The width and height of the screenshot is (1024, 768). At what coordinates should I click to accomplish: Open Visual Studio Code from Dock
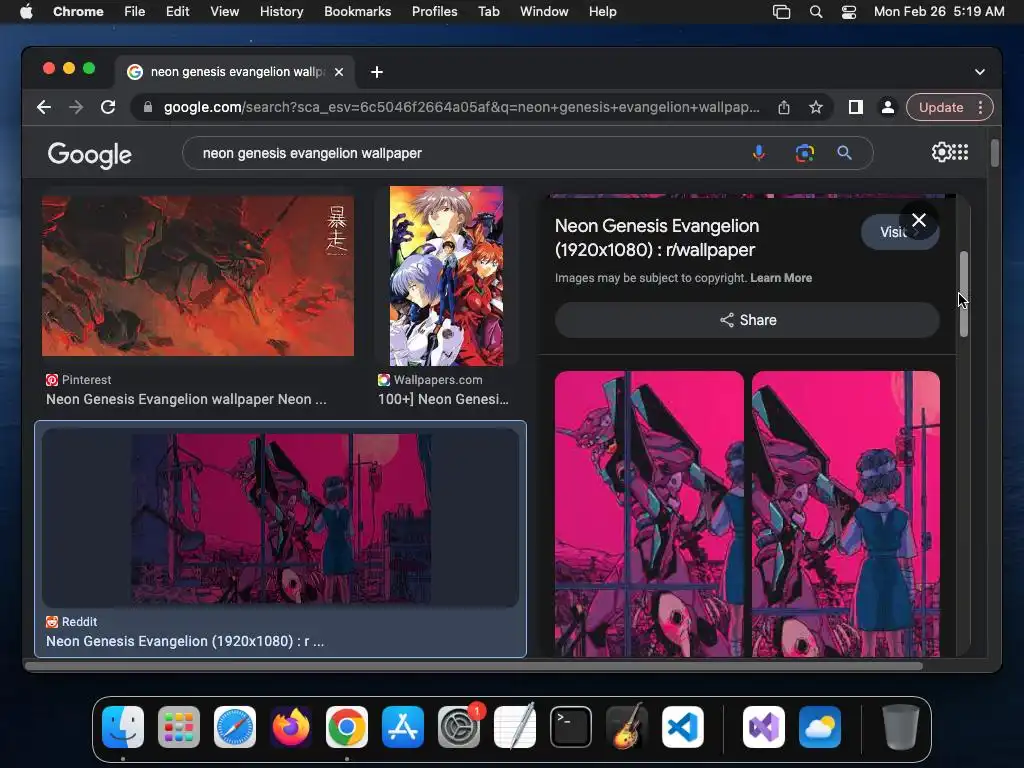pyautogui.click(x=682, y=727)
